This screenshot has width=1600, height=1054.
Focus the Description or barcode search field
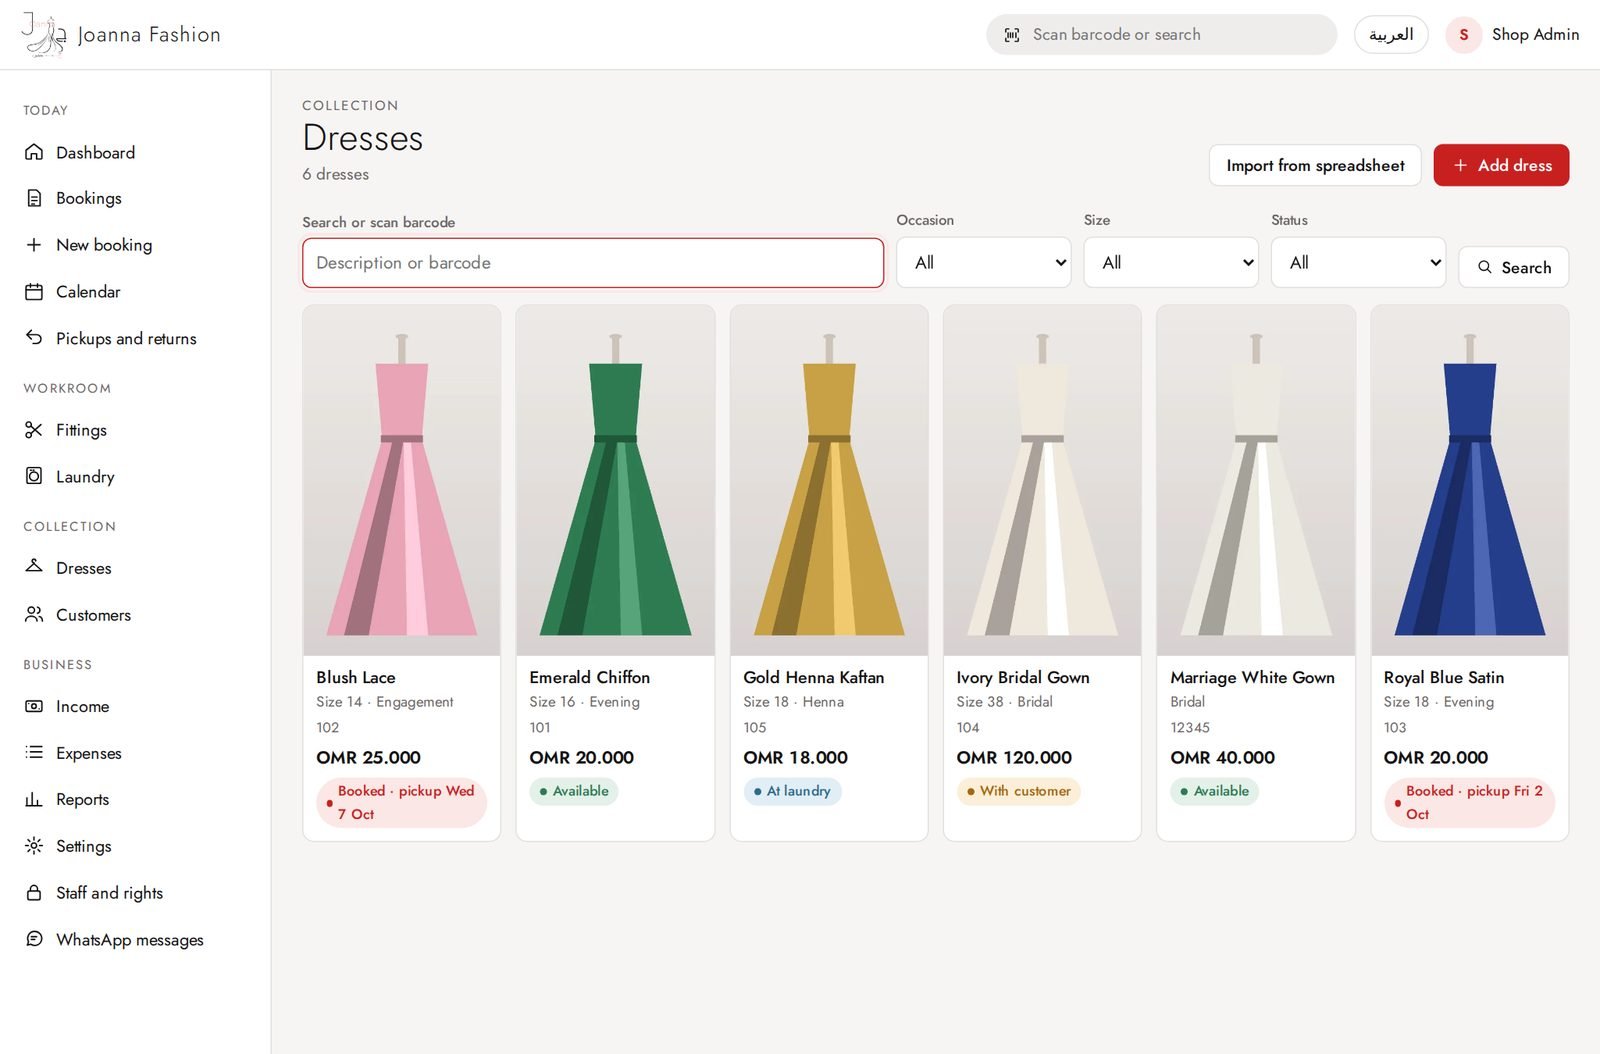(x=593, y=262)
